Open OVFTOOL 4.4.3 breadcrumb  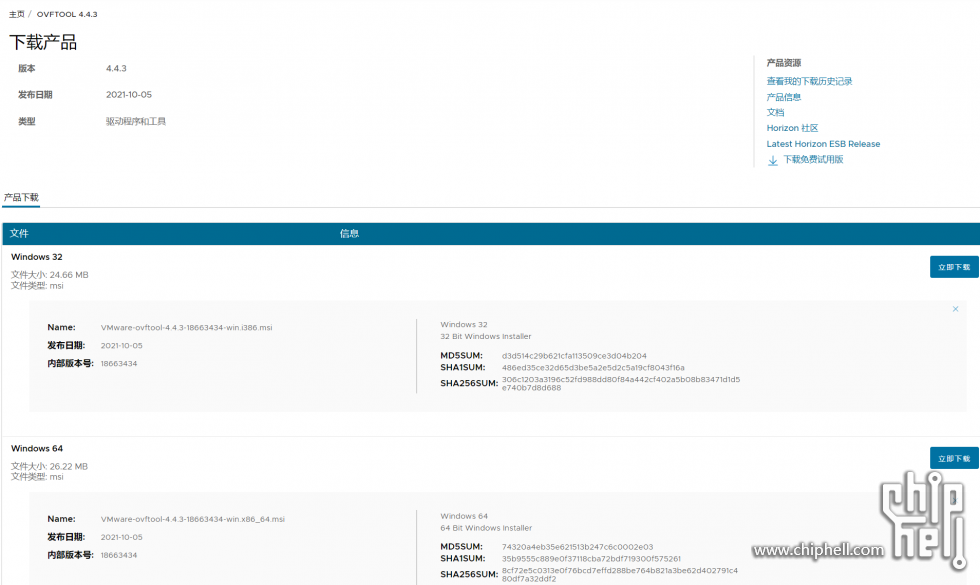(67, 14)
